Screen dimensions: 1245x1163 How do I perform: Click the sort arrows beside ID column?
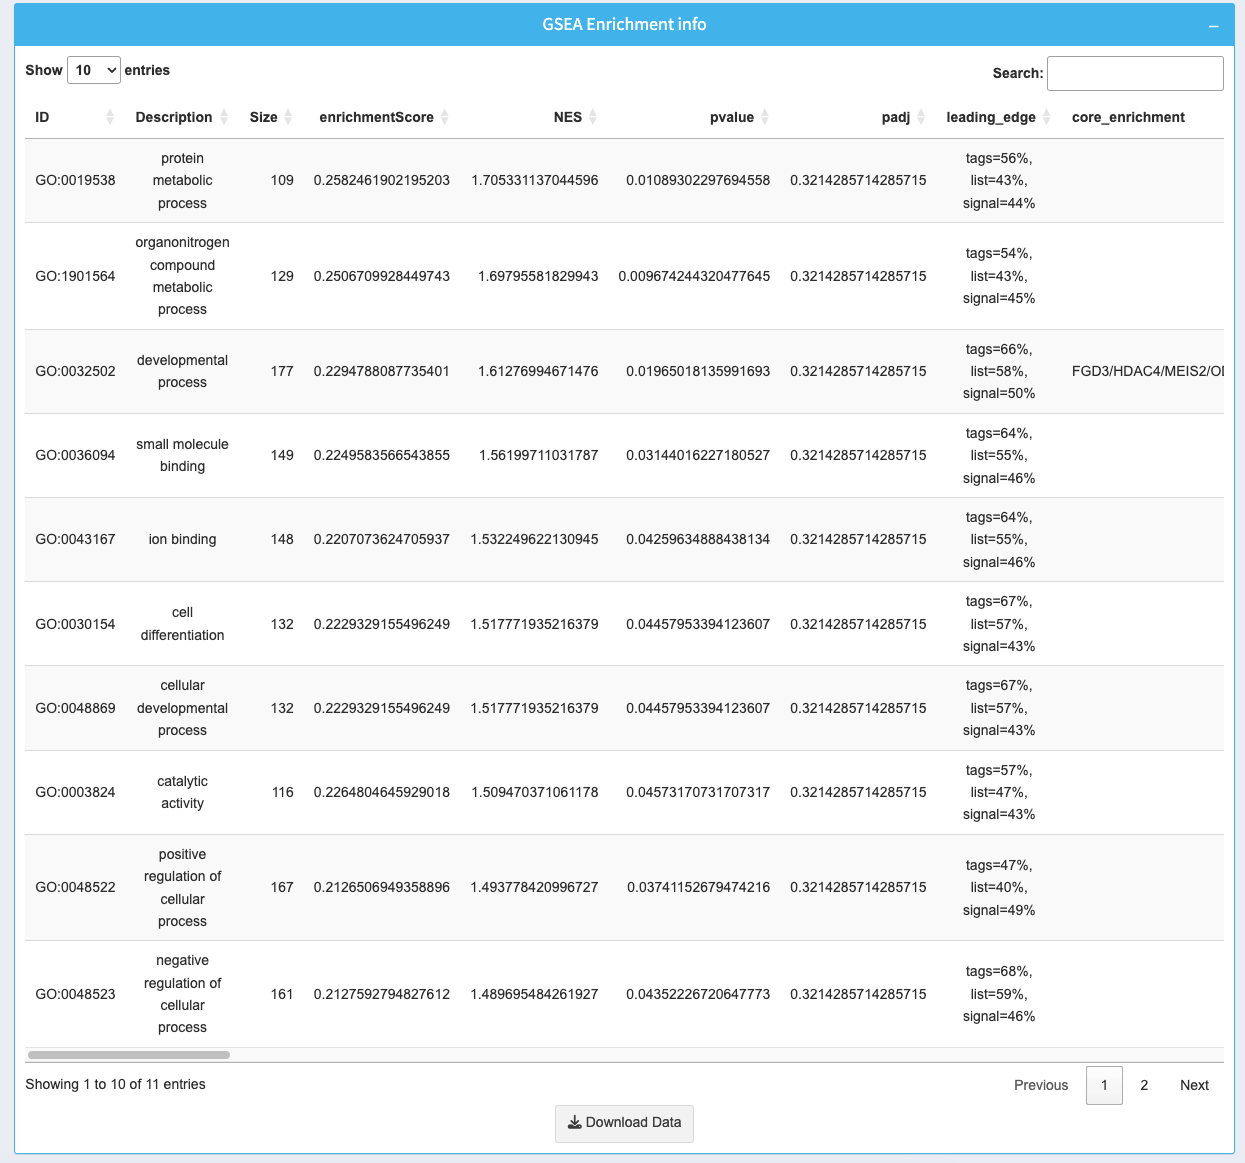(110, 117)
